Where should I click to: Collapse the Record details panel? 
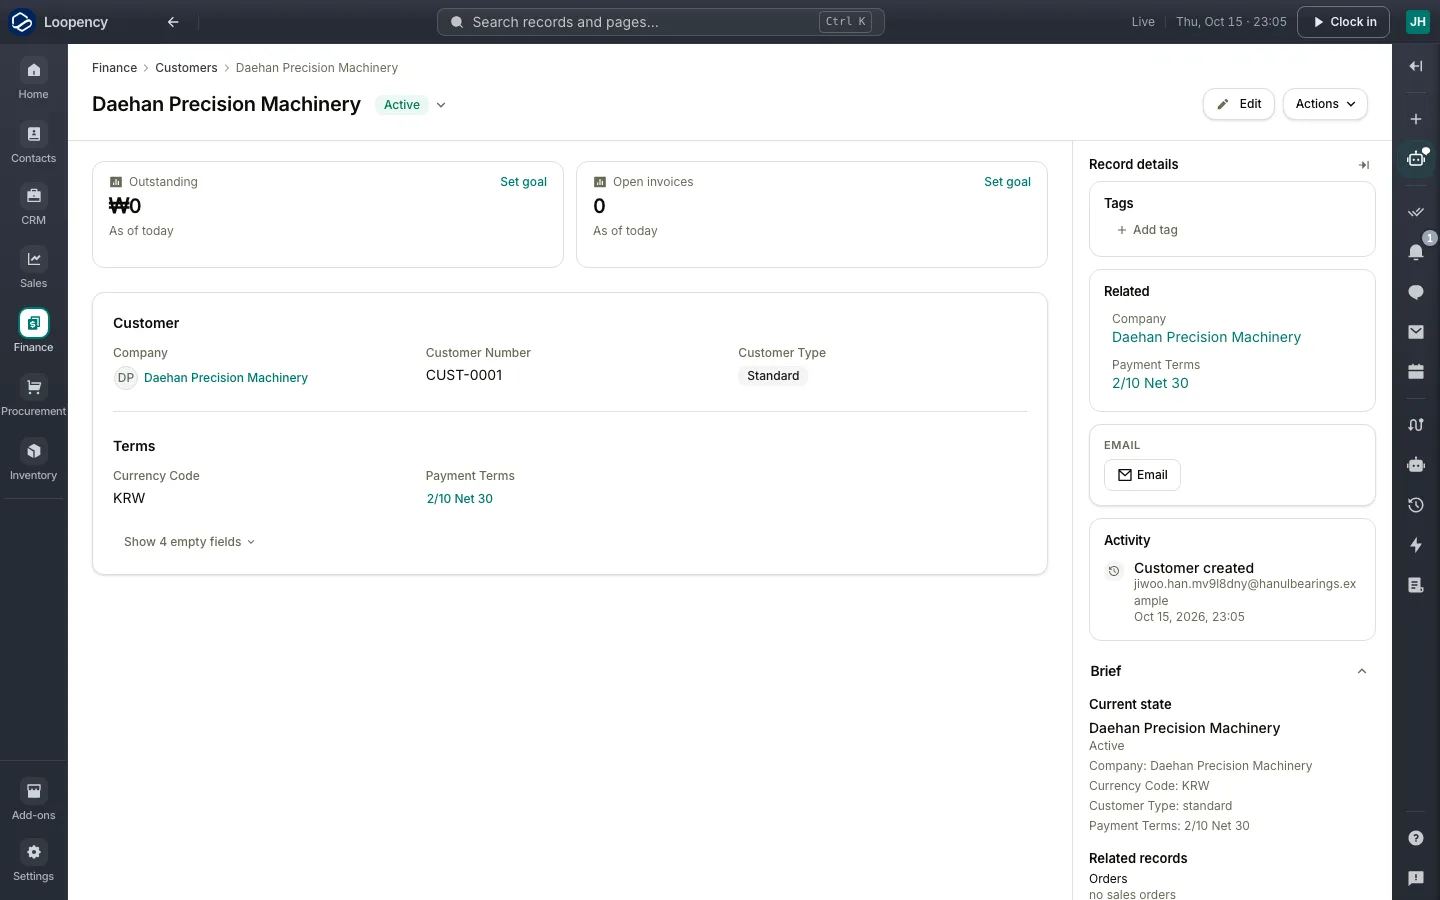1364,165
